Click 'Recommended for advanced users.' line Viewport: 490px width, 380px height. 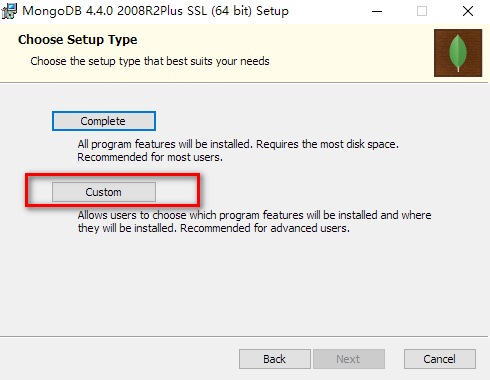[265, 228]
